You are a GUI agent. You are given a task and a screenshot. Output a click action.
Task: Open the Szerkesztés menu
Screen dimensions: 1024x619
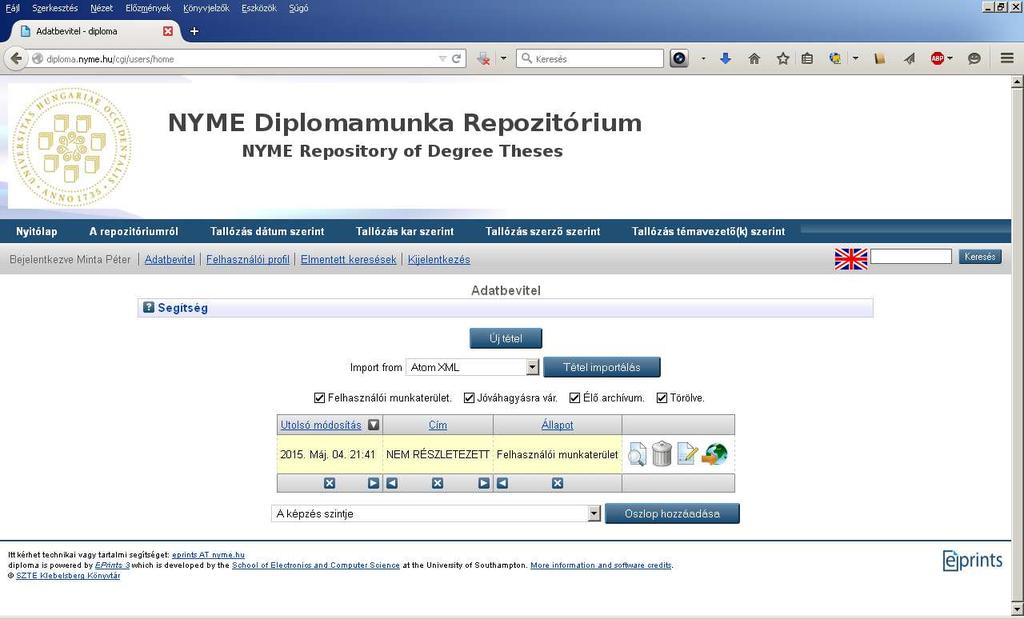tap(55, 8)
